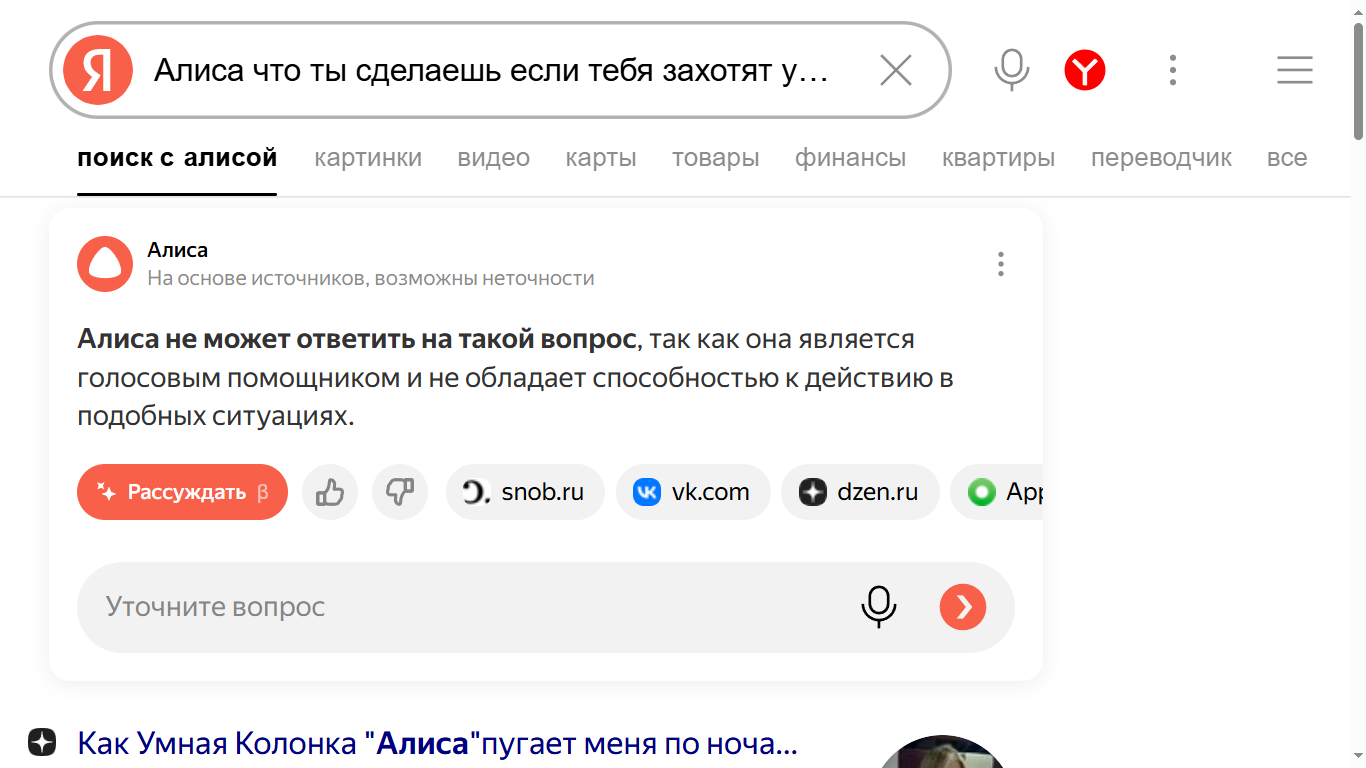Use the microphone in the follow-up box
This screenshot has height=768, width=1366.
879,607
